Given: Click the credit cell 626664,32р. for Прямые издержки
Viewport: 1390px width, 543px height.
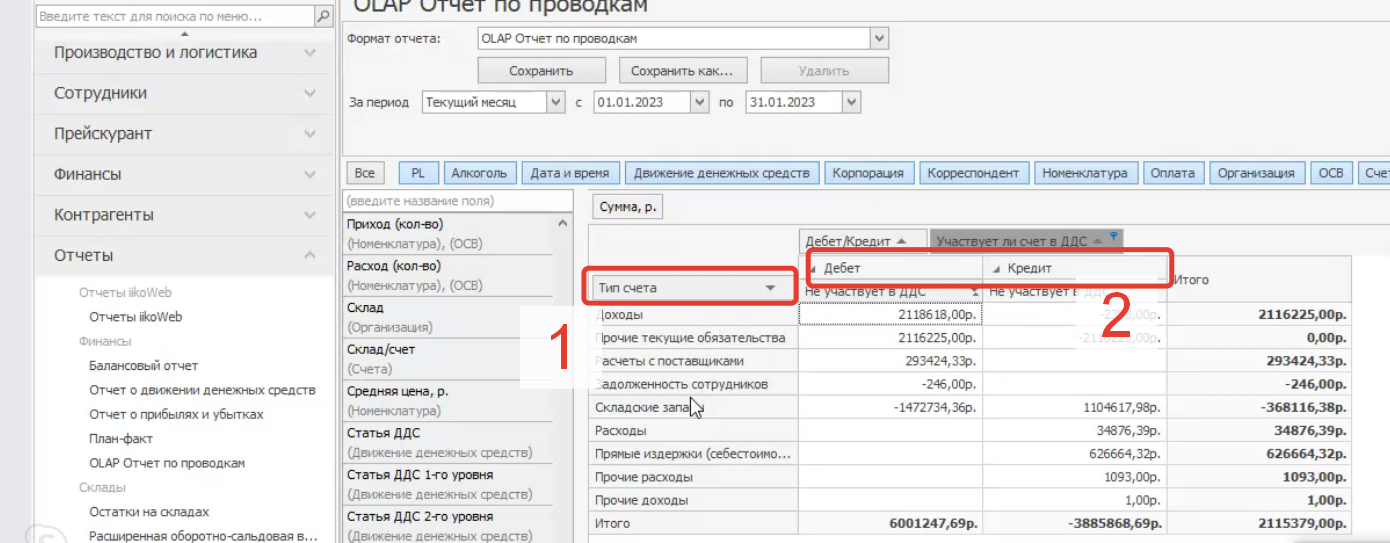Looking at the screenshot, I should coord(1075,453).
